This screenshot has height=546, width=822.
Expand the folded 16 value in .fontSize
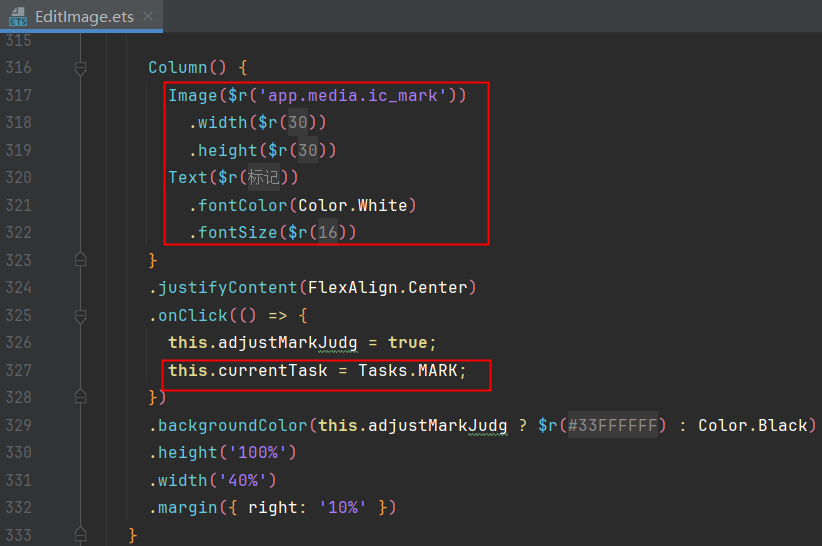click(327, 232)
